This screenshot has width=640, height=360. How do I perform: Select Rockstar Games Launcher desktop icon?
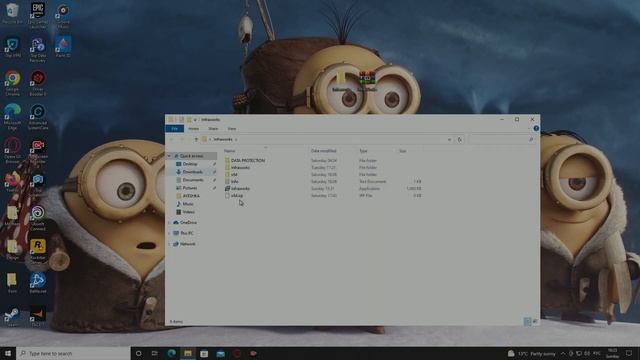click(38, 251)
